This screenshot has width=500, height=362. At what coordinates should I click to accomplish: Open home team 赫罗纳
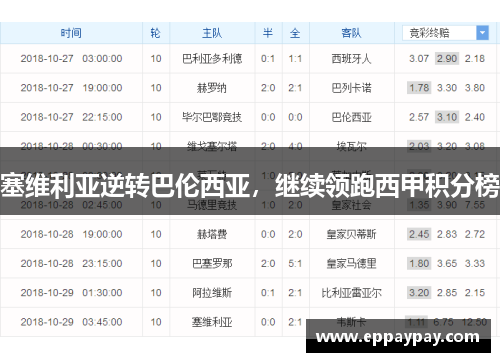pos(212,88)
